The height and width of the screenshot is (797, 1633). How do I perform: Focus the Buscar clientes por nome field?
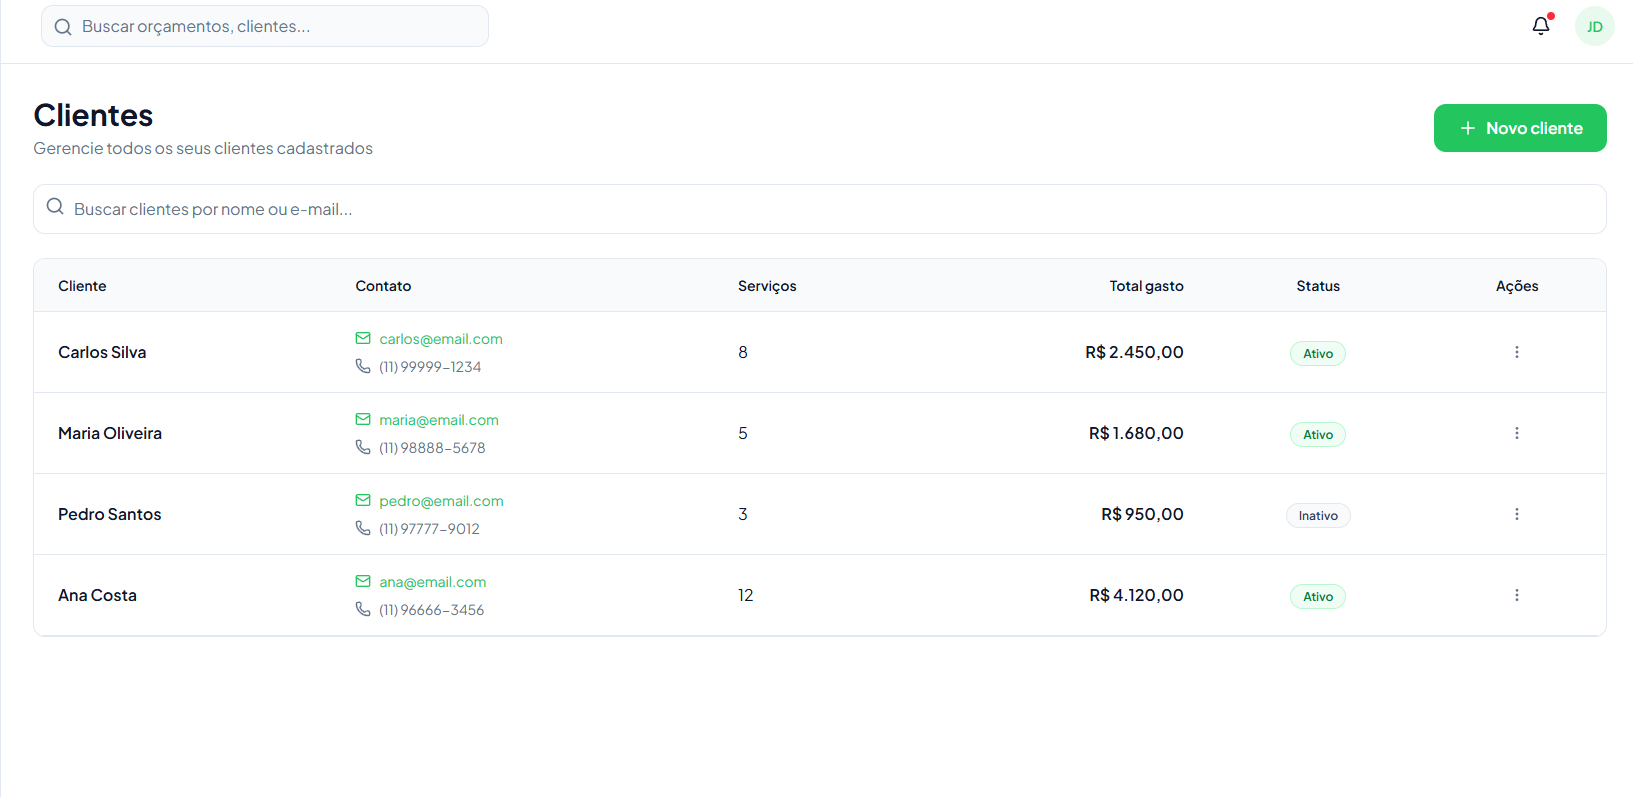(x=820, y=209)
